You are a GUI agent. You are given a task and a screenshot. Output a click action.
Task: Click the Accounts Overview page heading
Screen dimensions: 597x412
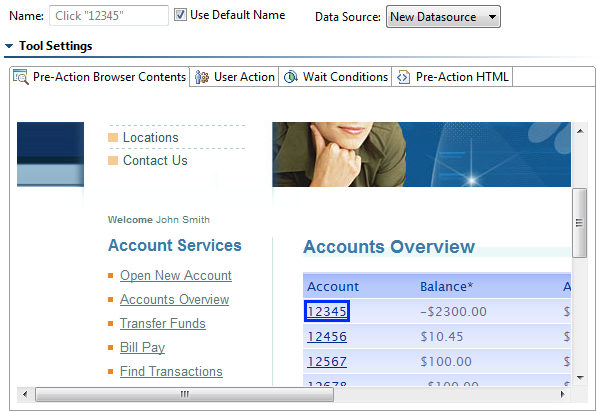tap(389, 247)
